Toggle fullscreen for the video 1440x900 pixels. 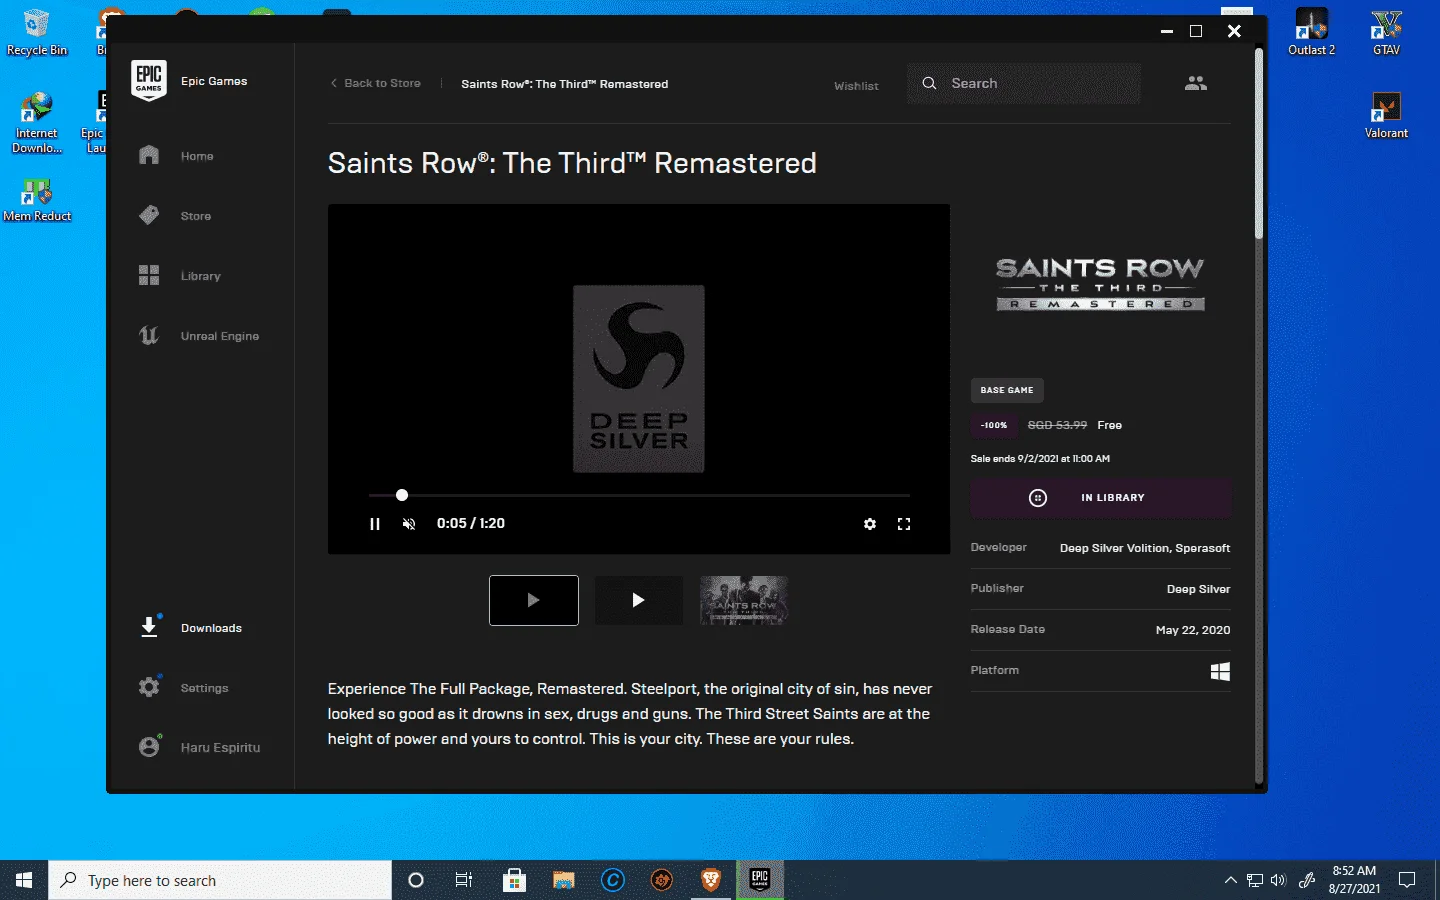coord(904,524)
